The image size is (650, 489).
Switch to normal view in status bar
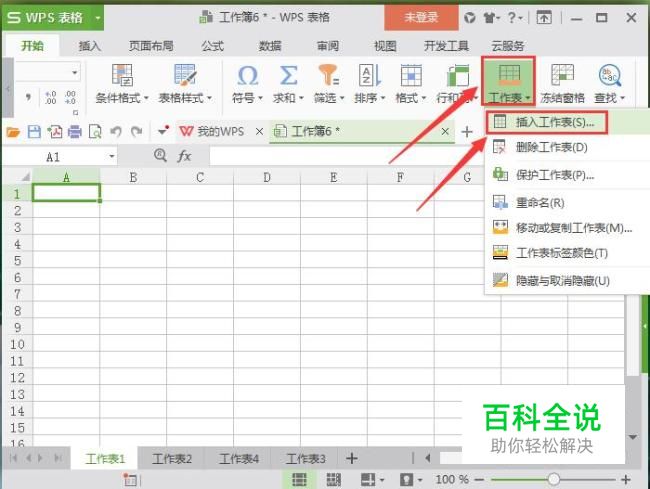click(x=299, y=479)
